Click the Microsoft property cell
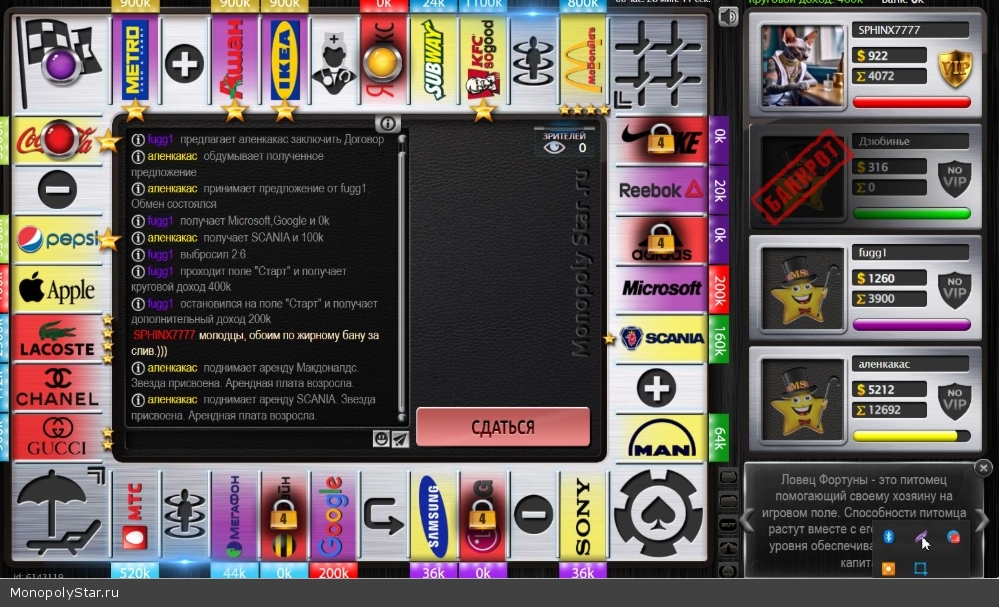Image resolution: width=999 pixels, height=607 pixels. point(661,289)
